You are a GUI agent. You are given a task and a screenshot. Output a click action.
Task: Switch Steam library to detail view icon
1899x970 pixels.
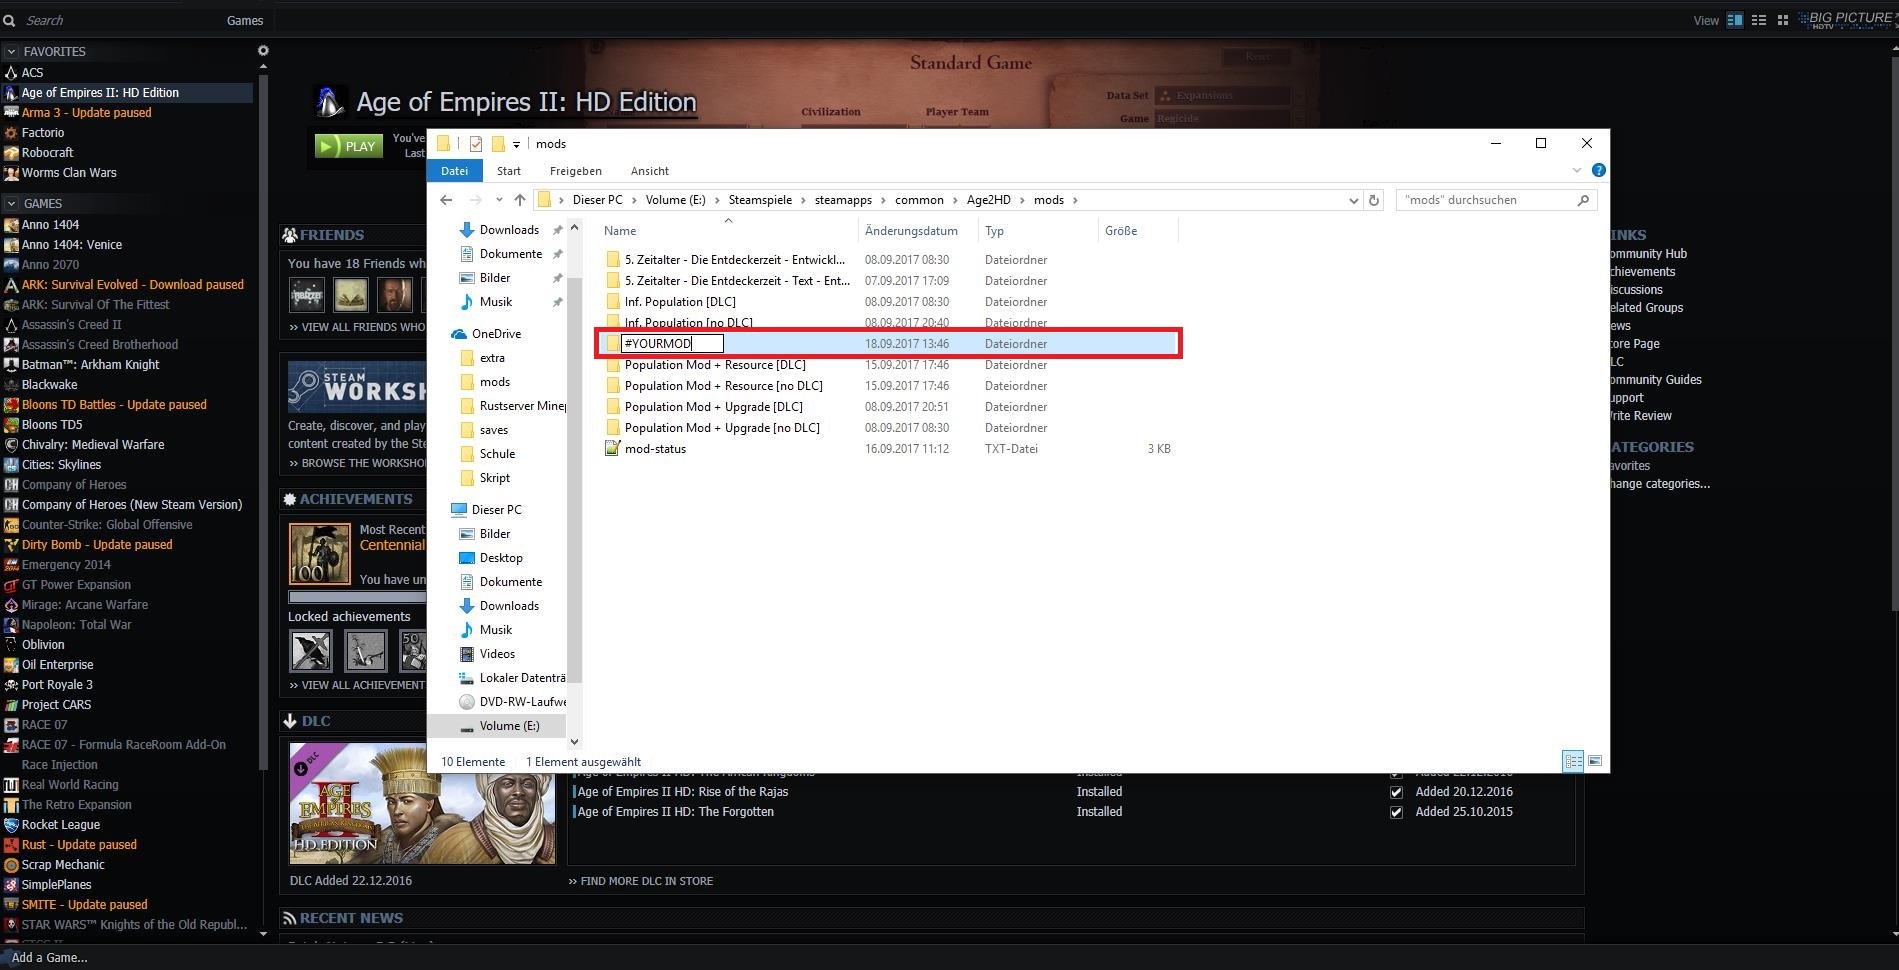(1735, 20)
